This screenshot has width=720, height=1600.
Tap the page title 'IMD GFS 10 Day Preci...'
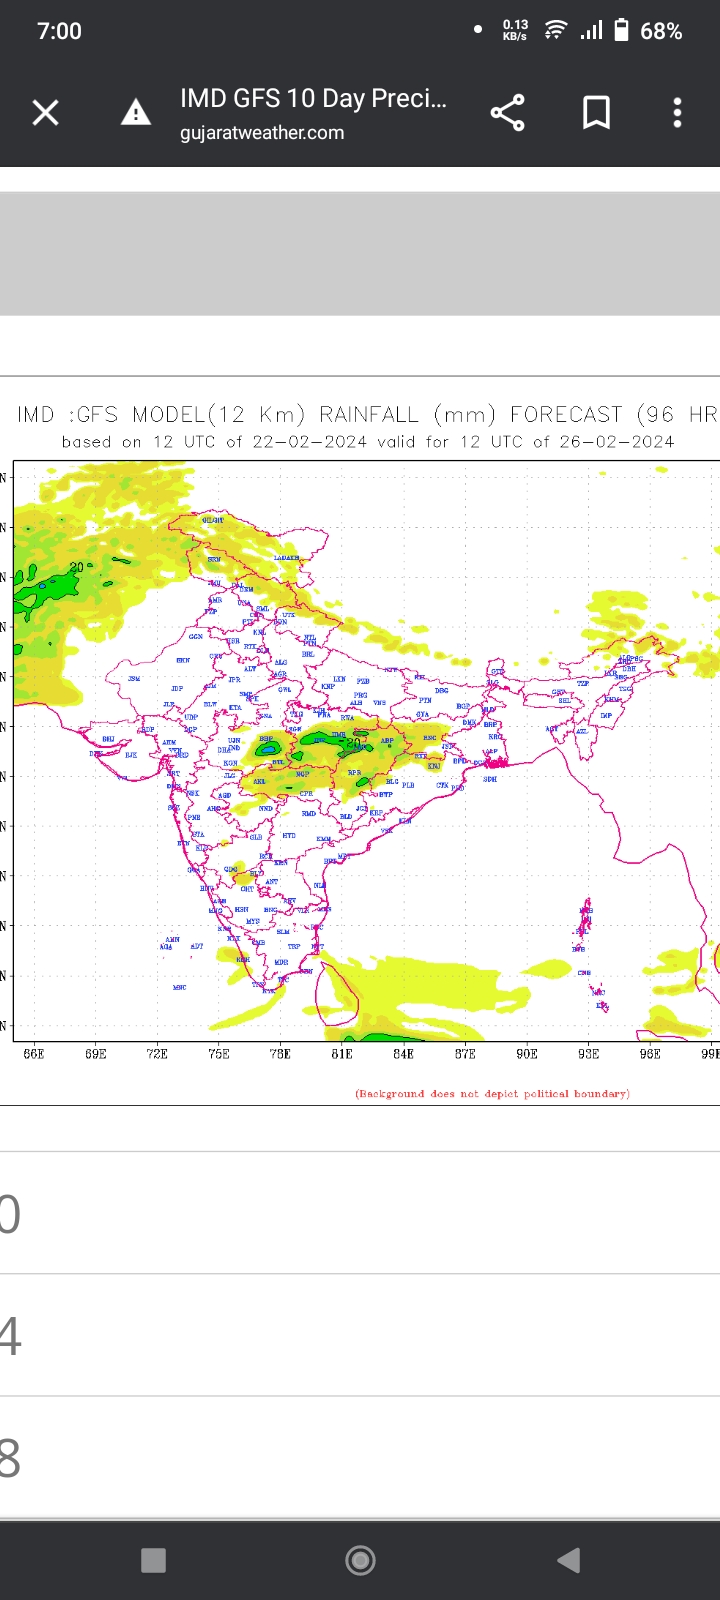(x=313, y=98)
